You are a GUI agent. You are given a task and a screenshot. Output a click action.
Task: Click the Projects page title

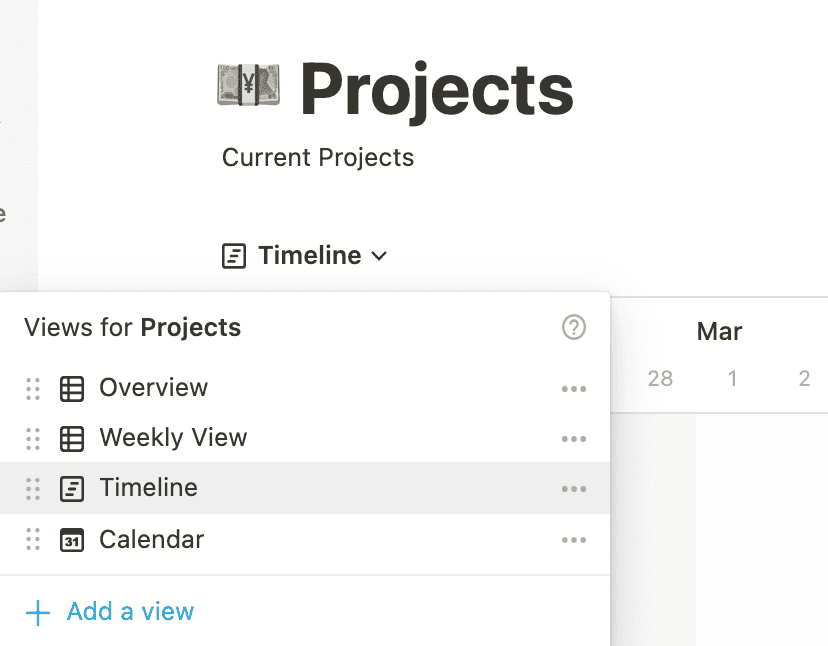437,89
